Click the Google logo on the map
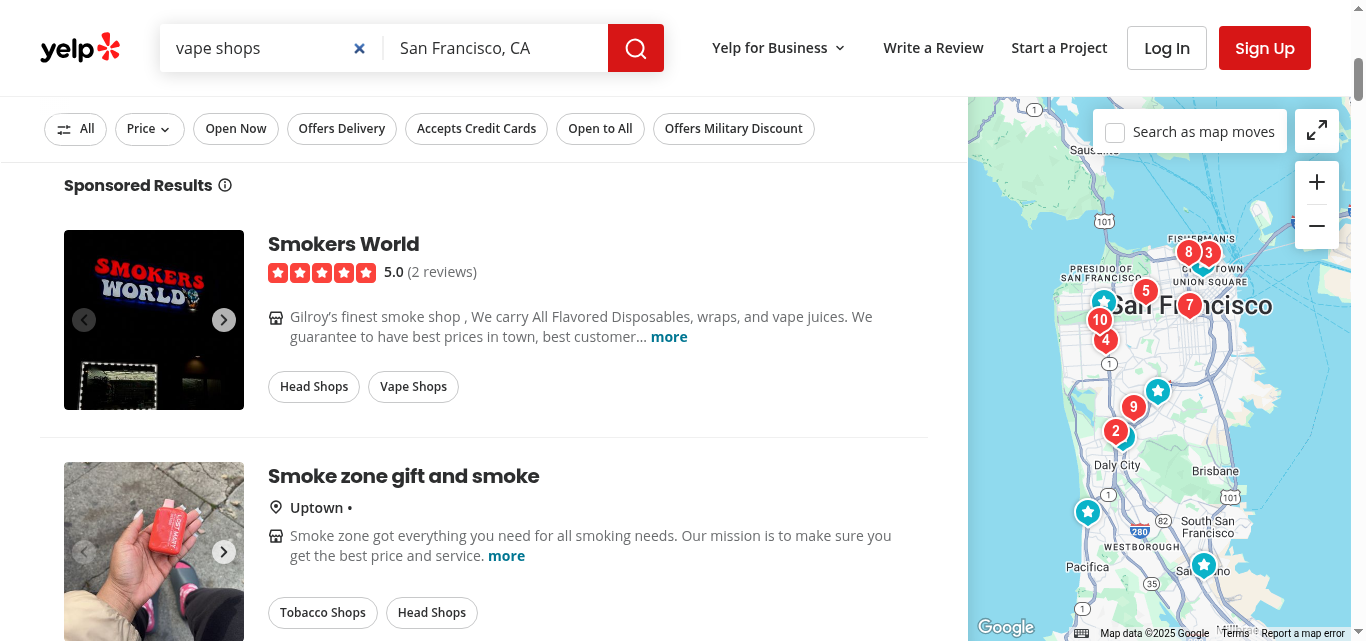Image resolution: width=1366 pixels, height=641 pixels. click(1006, 627)
